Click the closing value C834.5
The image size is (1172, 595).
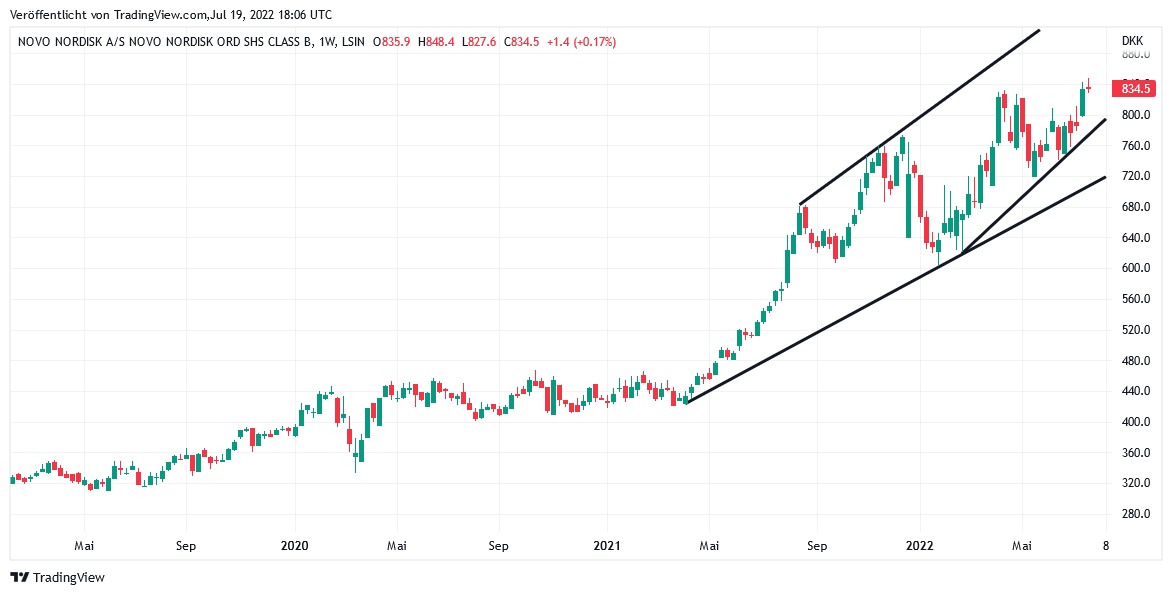[521, 42]
